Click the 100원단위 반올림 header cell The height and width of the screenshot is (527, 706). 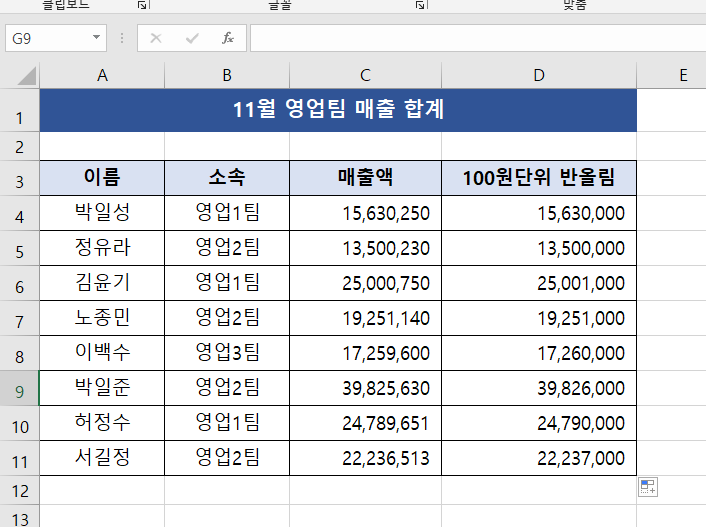point(539,178)
